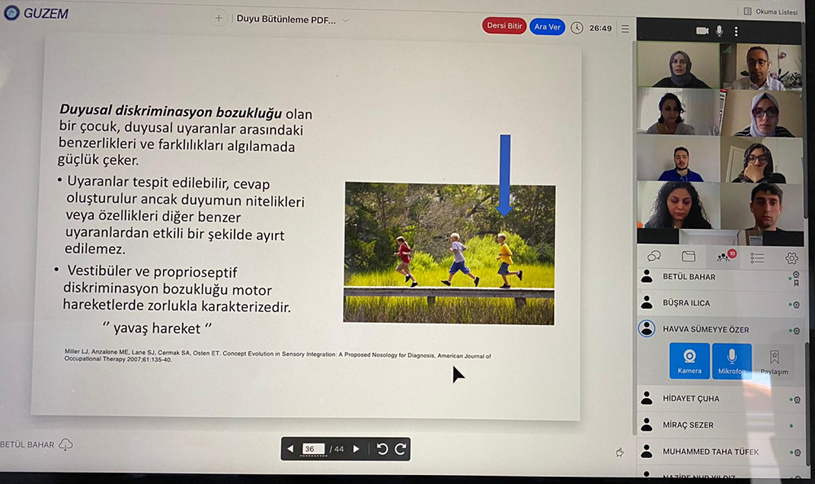Open the three-dot options above the video grid
This screenshot has width=815, height=484.
pyautogui.click(x=736, y=32)
